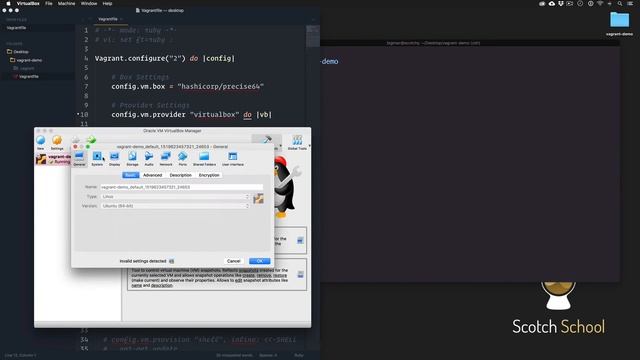Expand the vagrant-demo folder in sidebar
Image resolution: width=640 pixels, height=360 pixels.
26,60
